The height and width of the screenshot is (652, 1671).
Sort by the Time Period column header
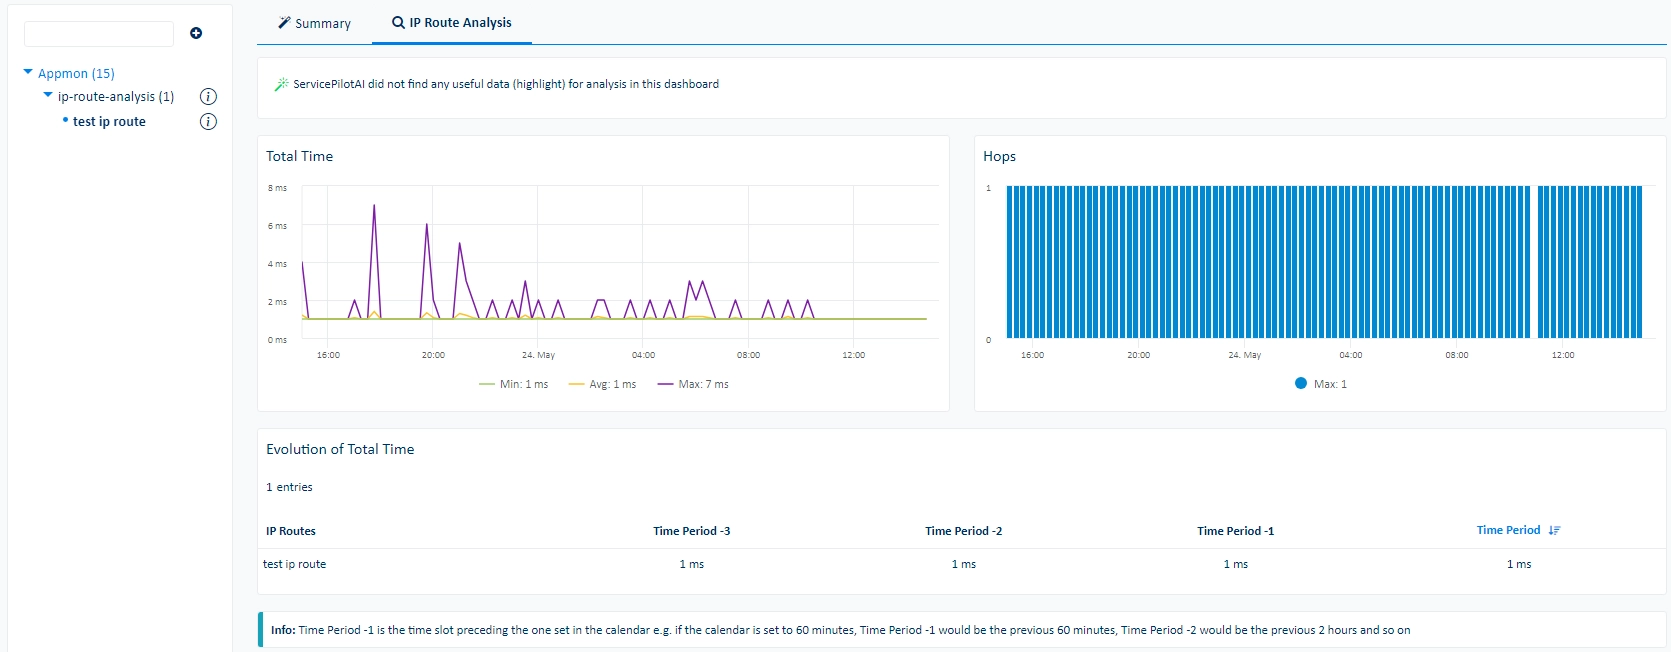click(1508, 530)
